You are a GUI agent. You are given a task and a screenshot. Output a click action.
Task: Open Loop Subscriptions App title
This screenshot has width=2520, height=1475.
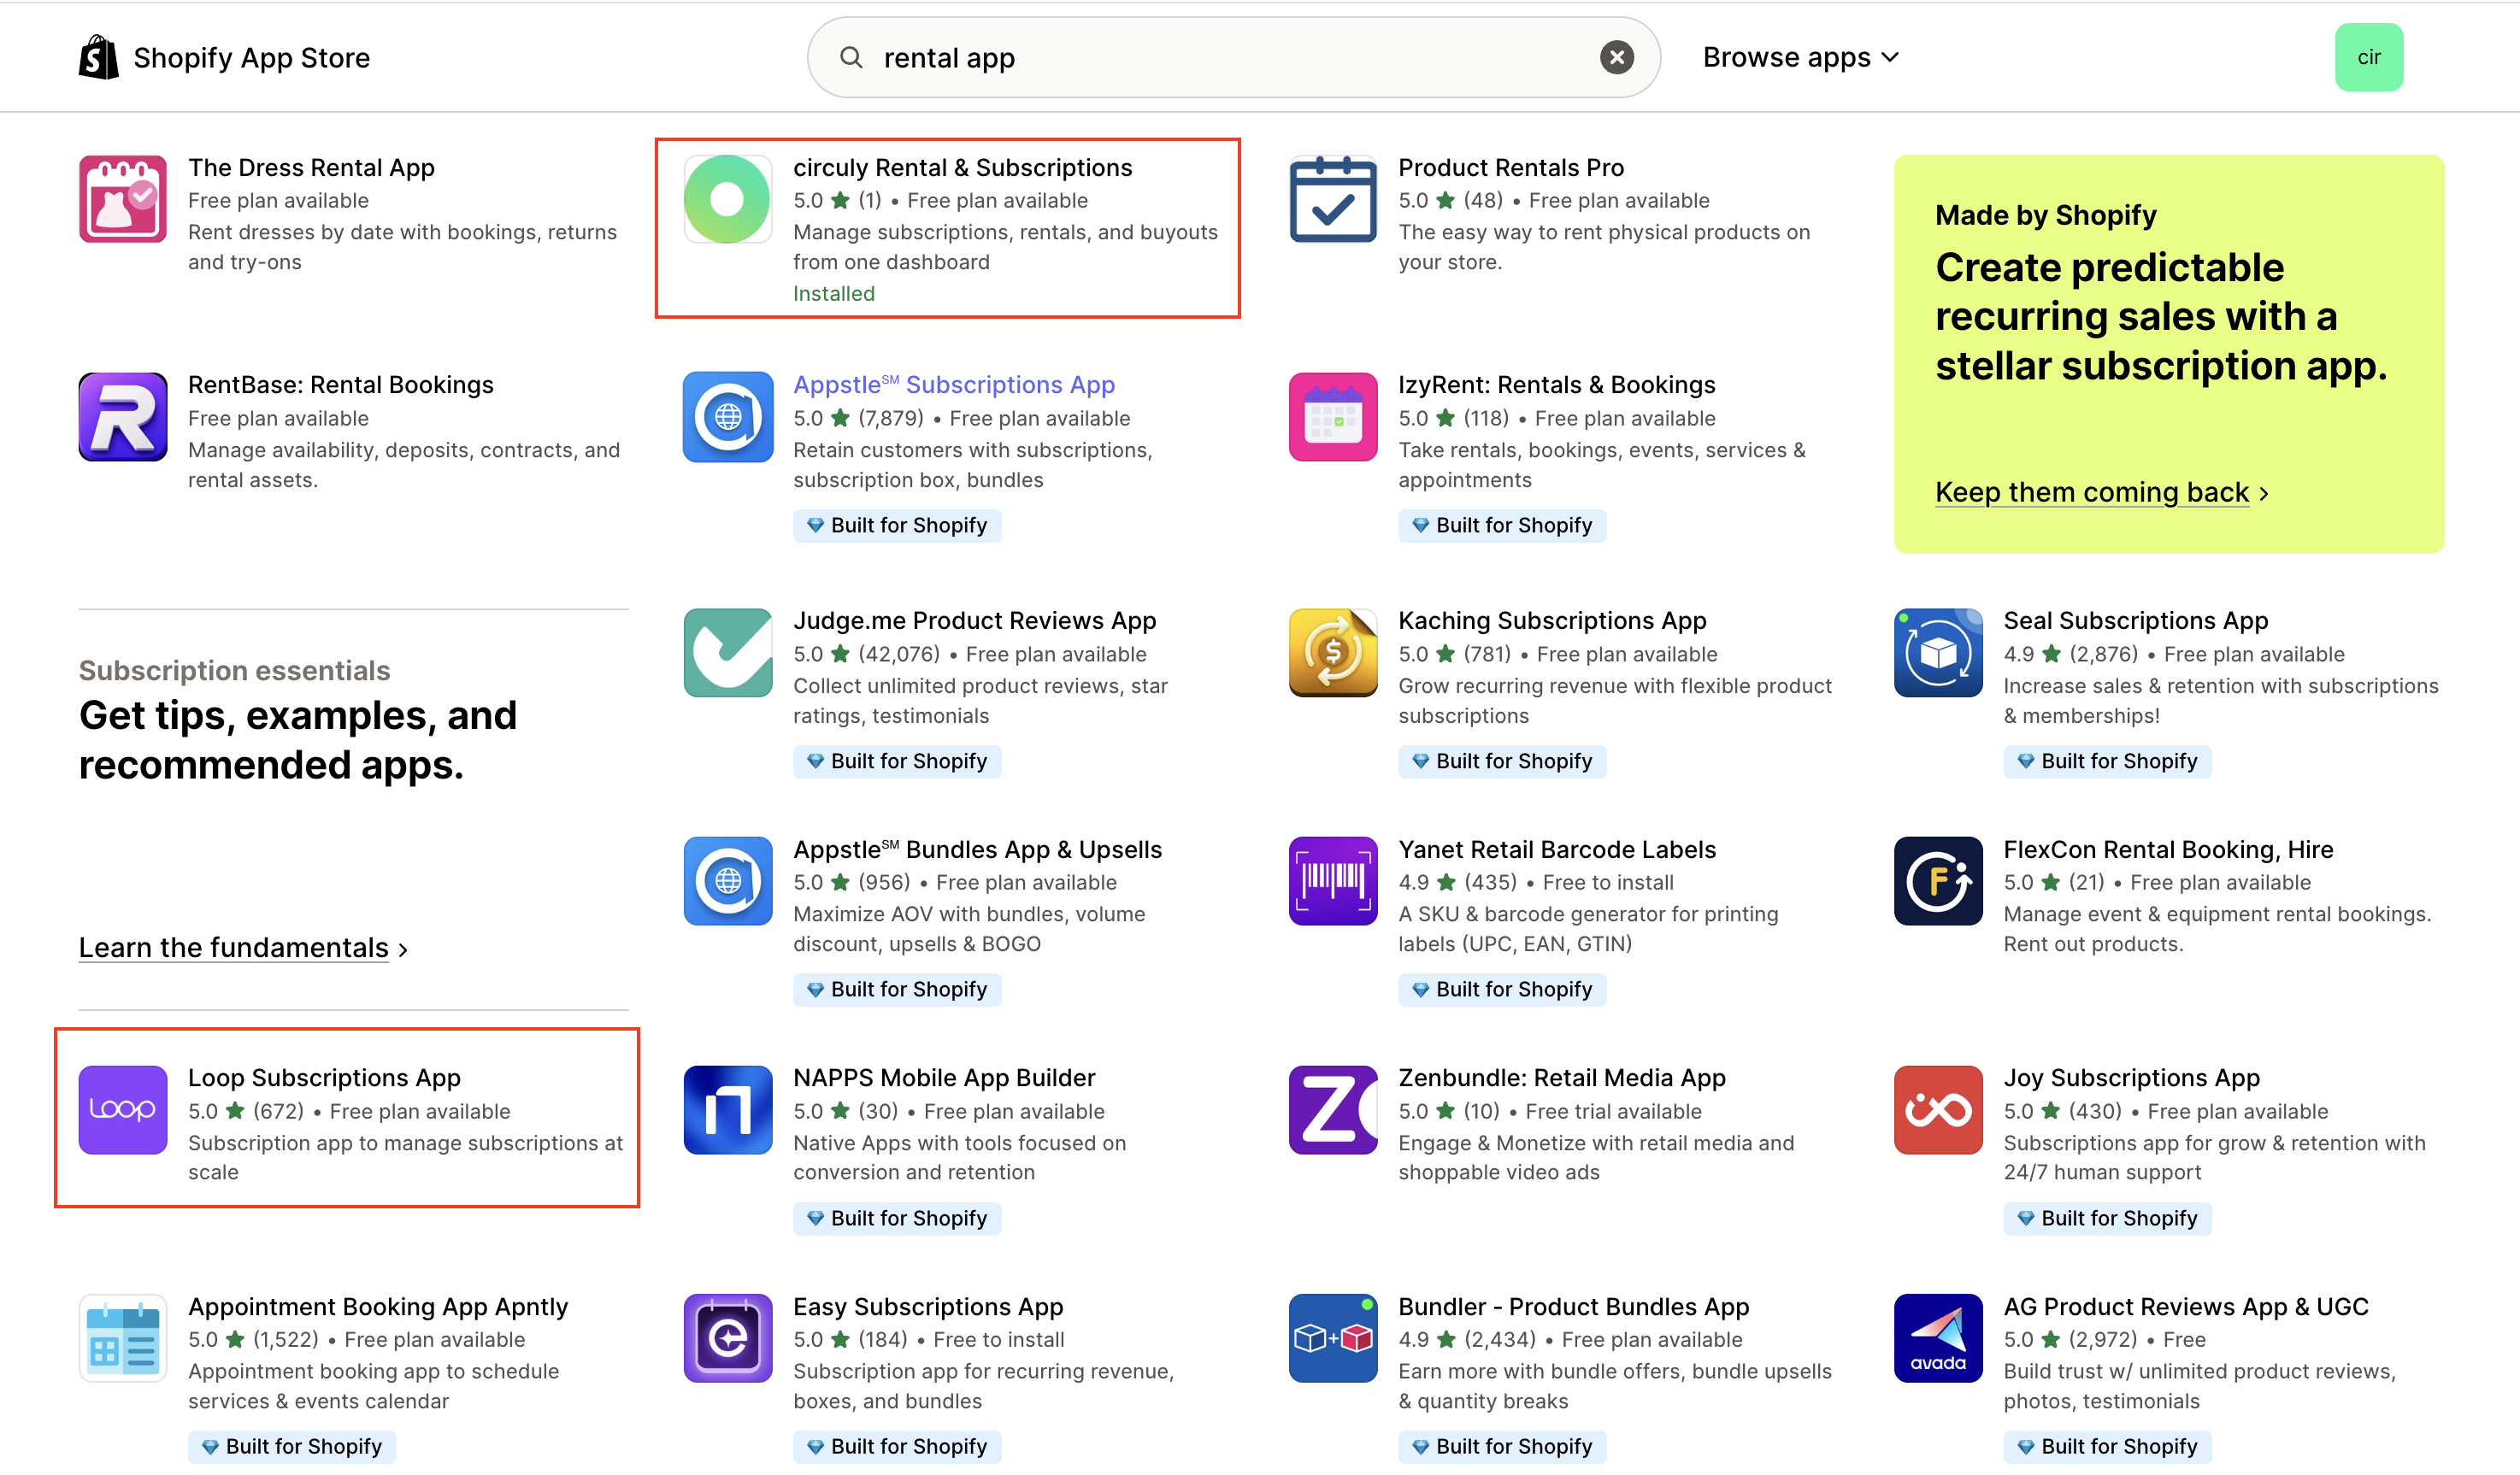click(x=324, y=1077)
